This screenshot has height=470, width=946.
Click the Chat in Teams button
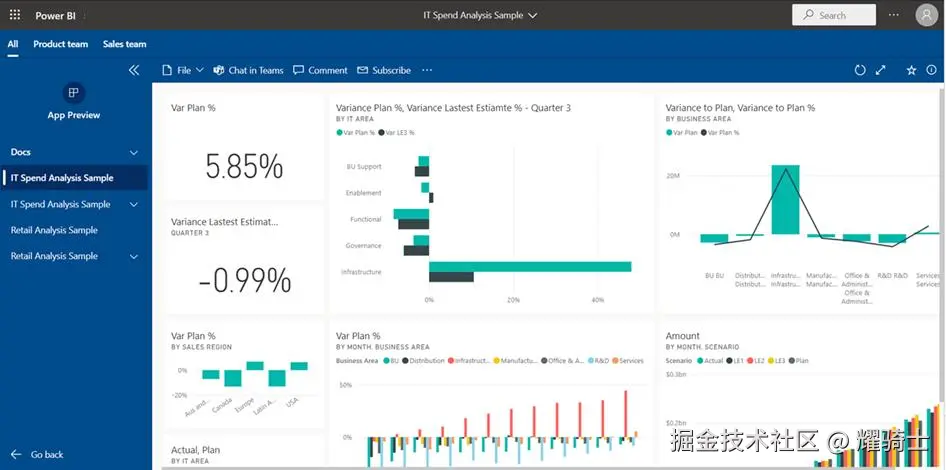click(248, 71)
